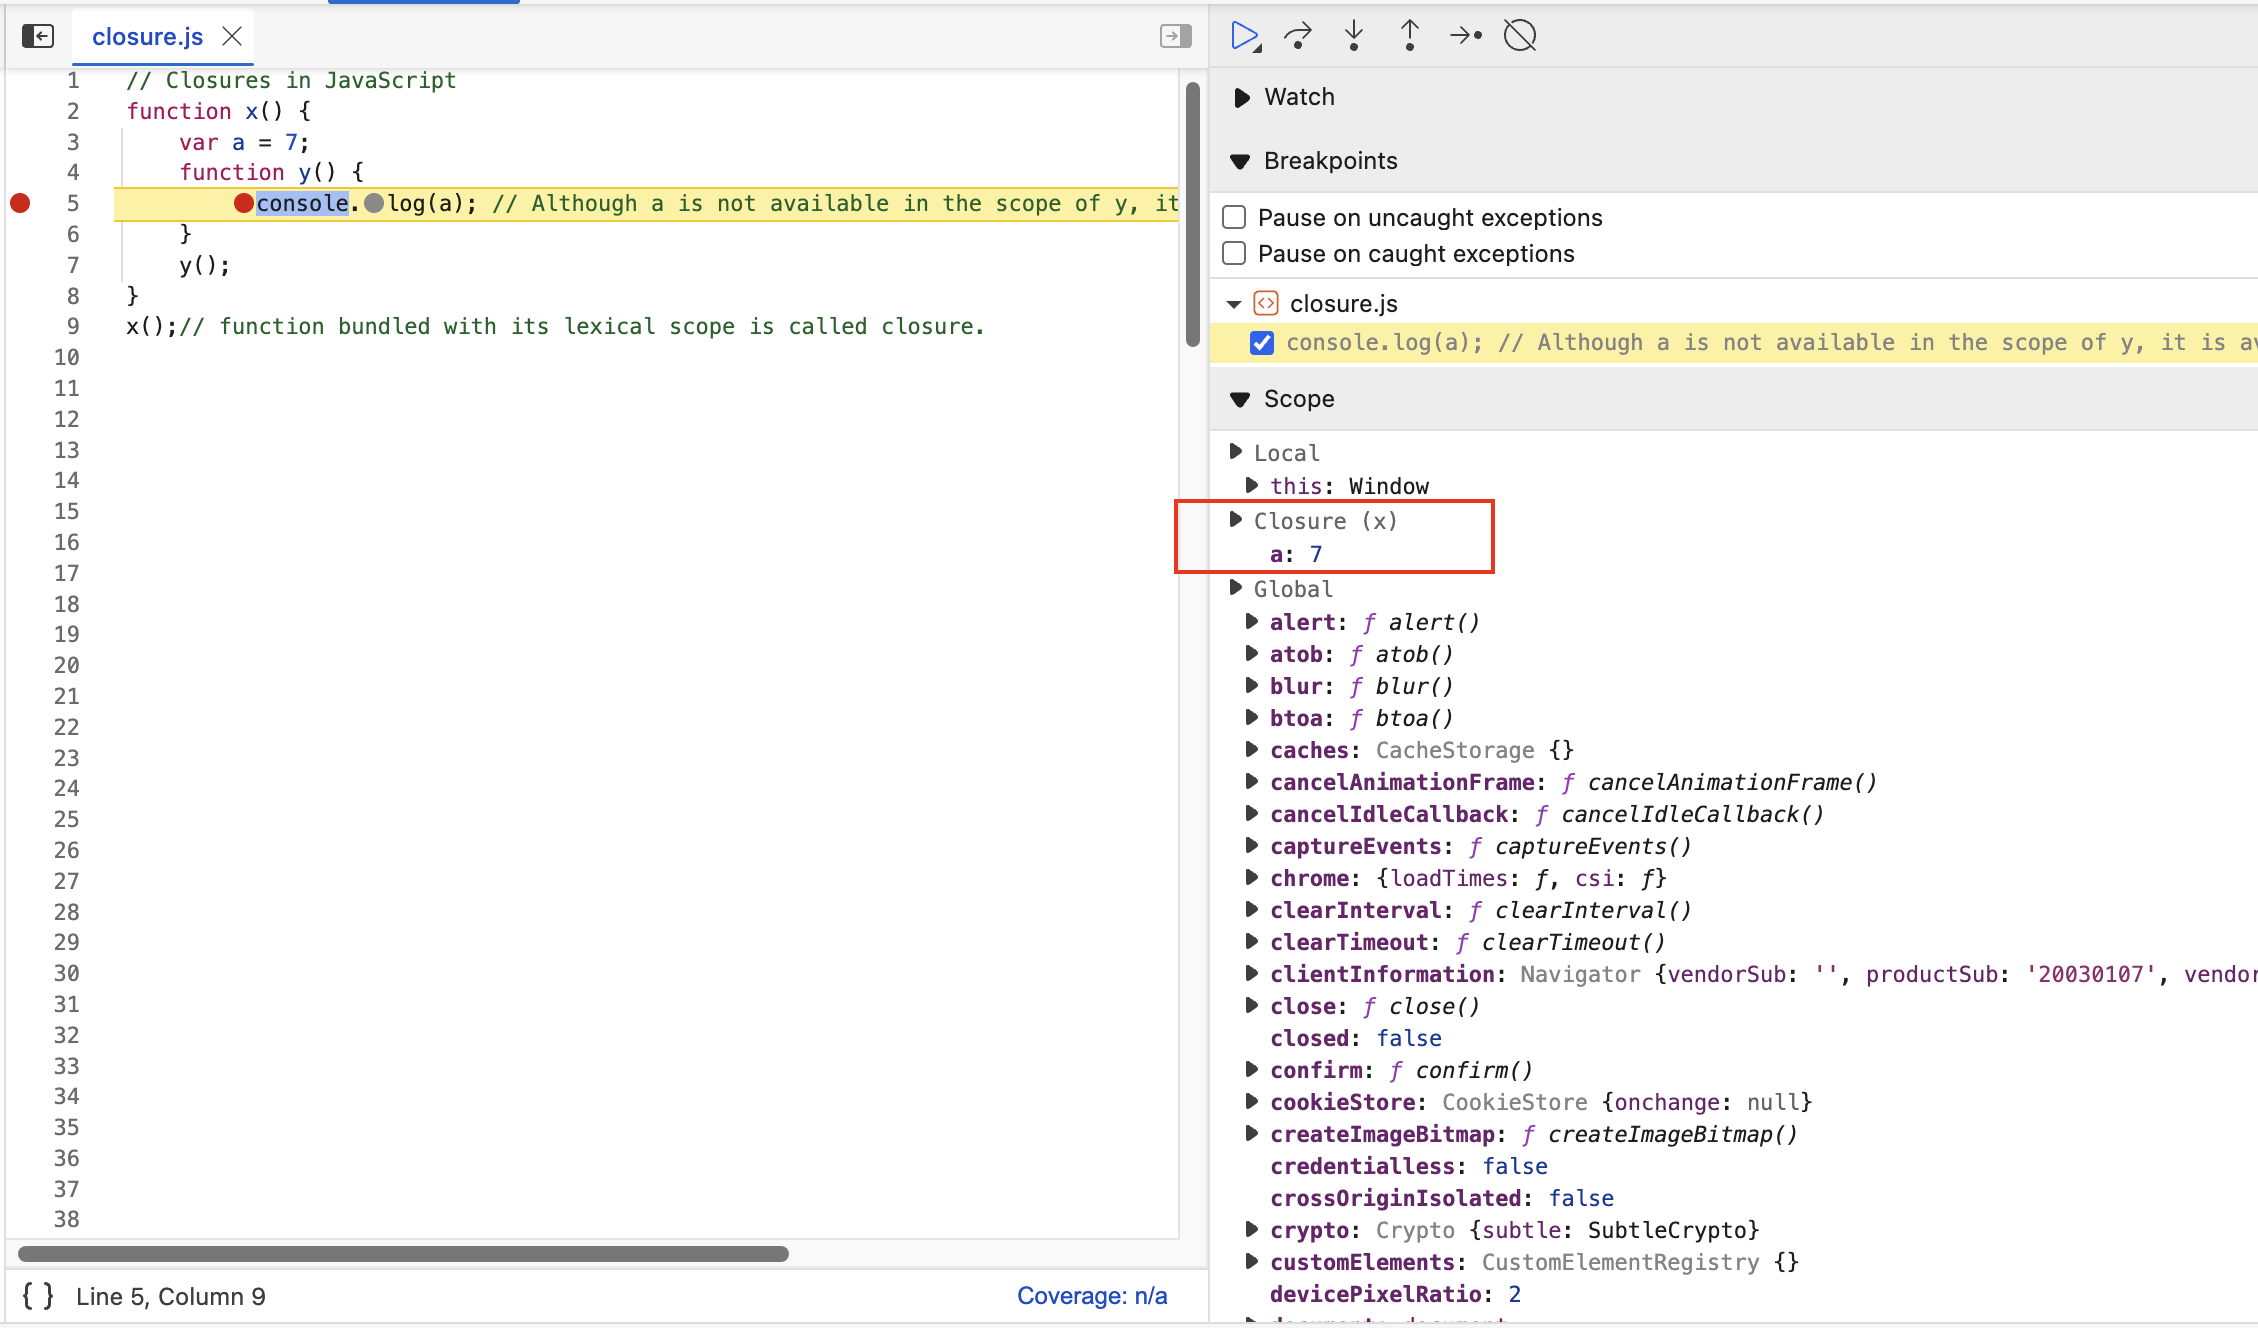Expand the alert function entry
The image size is (2258, 1328).
point(1252,621)
